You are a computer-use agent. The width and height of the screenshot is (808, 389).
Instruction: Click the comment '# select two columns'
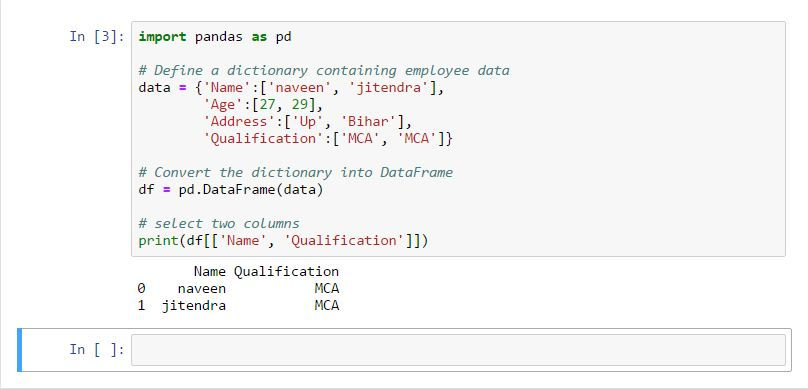pos(219,224)
